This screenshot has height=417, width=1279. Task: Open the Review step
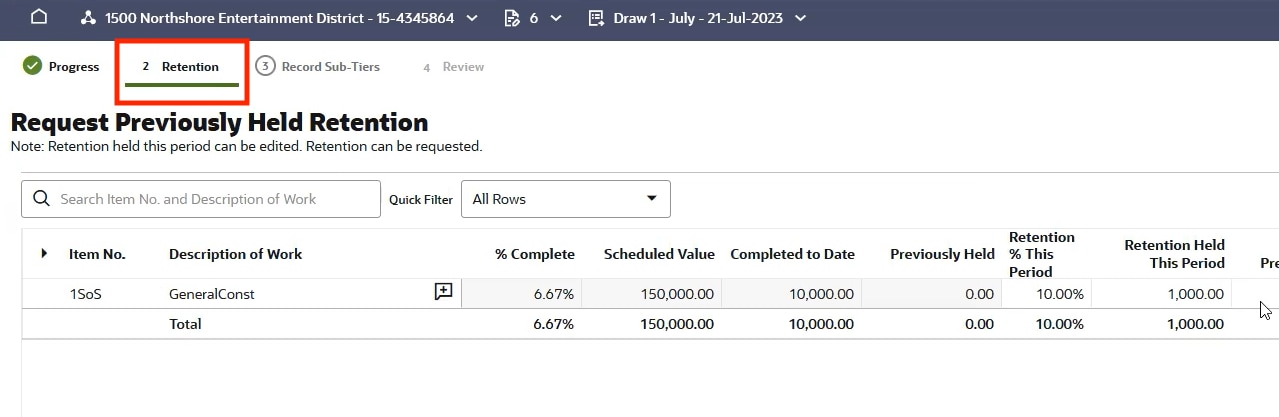coord(462,67)
